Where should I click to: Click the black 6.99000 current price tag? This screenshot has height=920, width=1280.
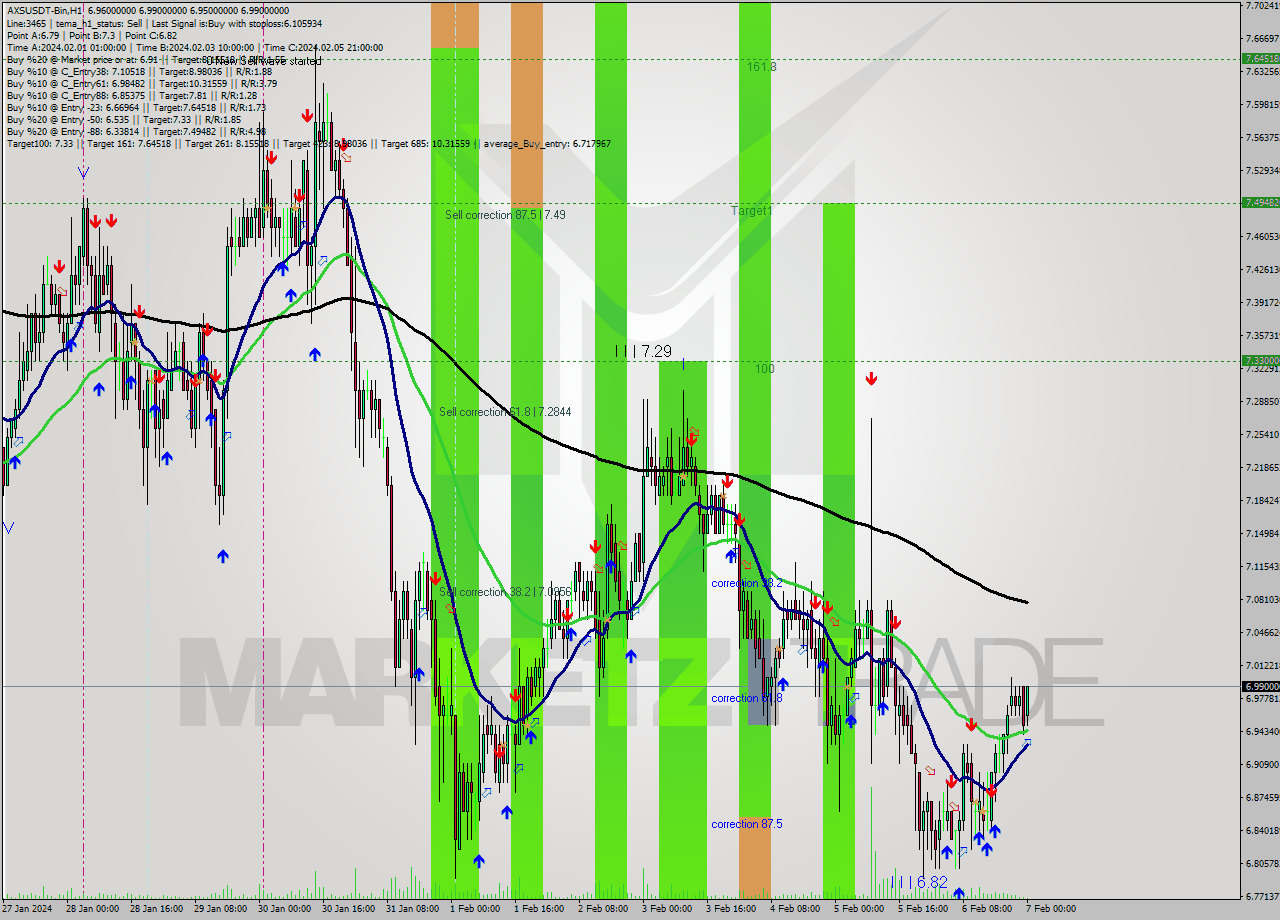[1260, 686]
